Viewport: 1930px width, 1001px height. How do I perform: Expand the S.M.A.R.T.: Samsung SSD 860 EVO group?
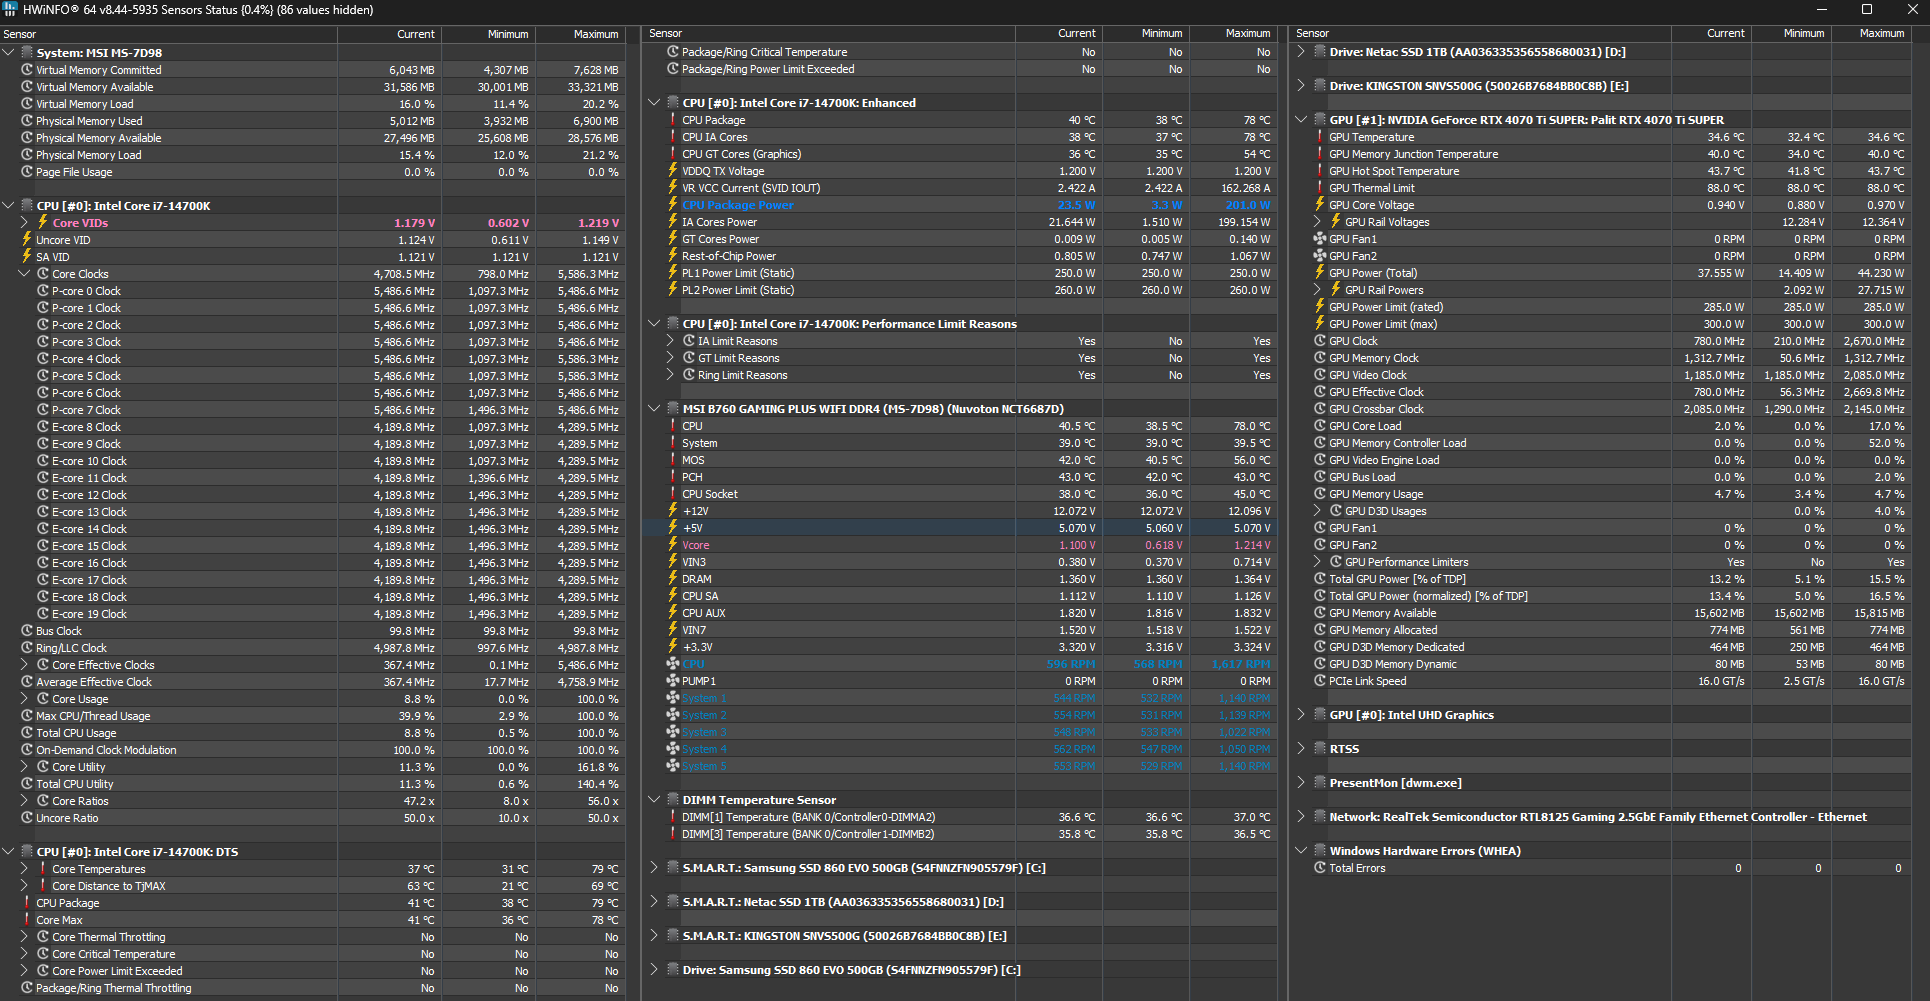(654, 868)
